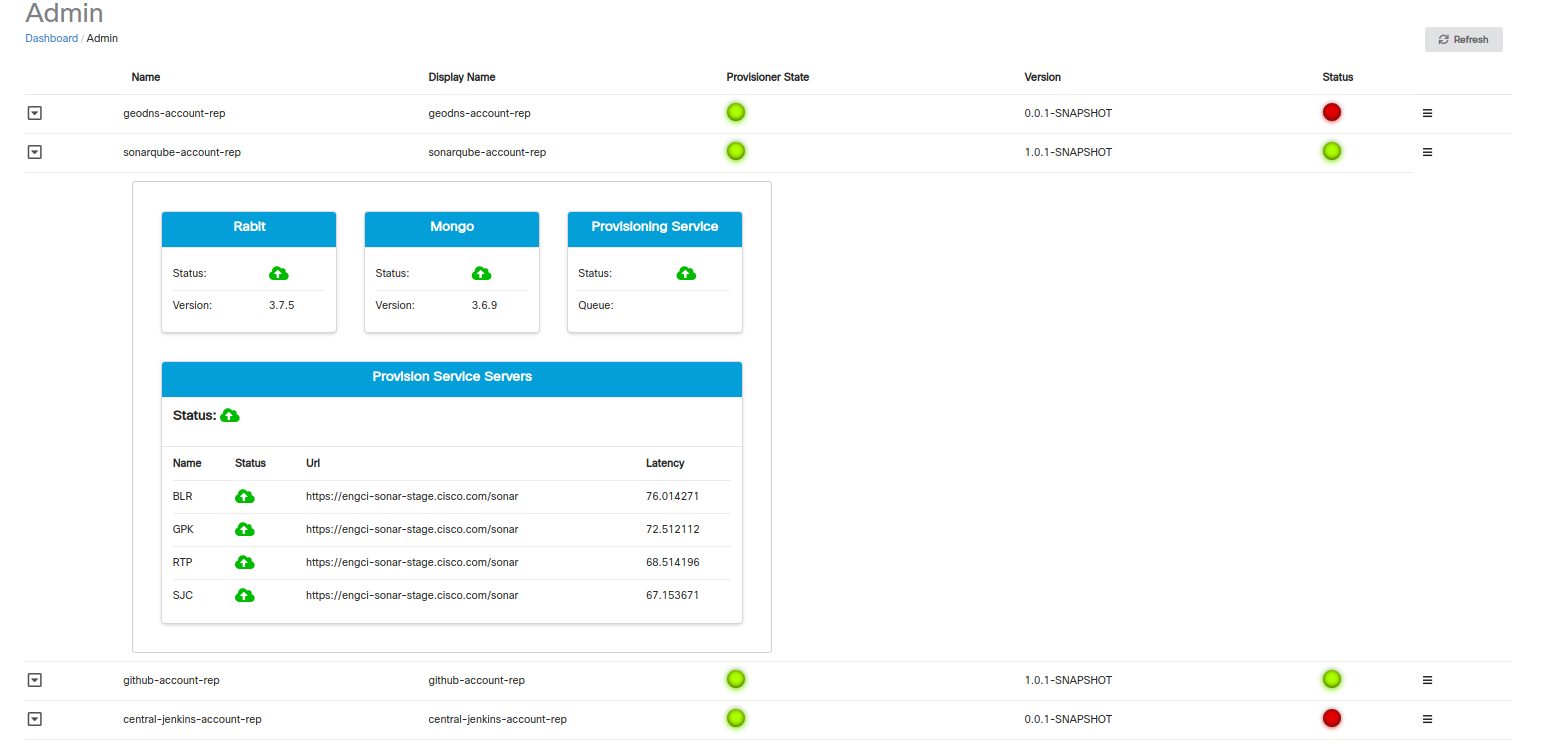Click the central-jenkins-account-rep version 0.0.1-SNAPSHOT

coord(1068,719)
